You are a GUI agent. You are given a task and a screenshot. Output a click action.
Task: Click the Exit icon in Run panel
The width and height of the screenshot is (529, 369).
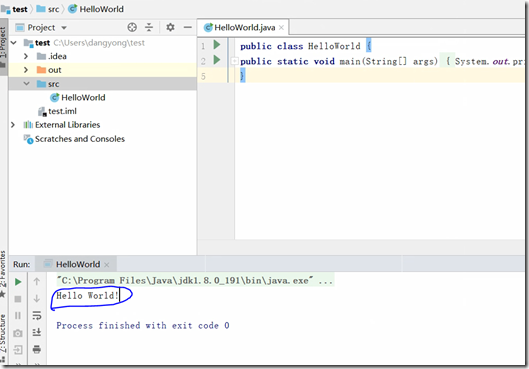click(x=18, y=350)
